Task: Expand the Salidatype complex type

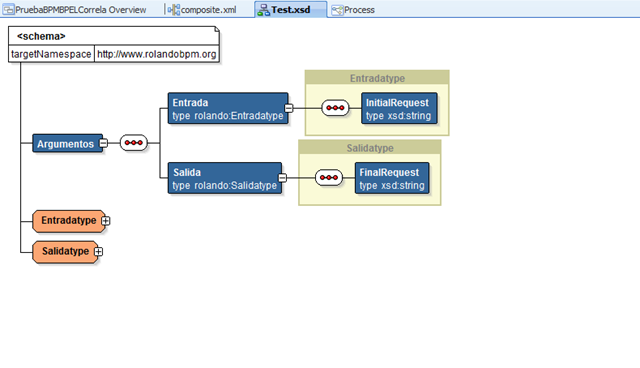Action: [x=98, y=251]
